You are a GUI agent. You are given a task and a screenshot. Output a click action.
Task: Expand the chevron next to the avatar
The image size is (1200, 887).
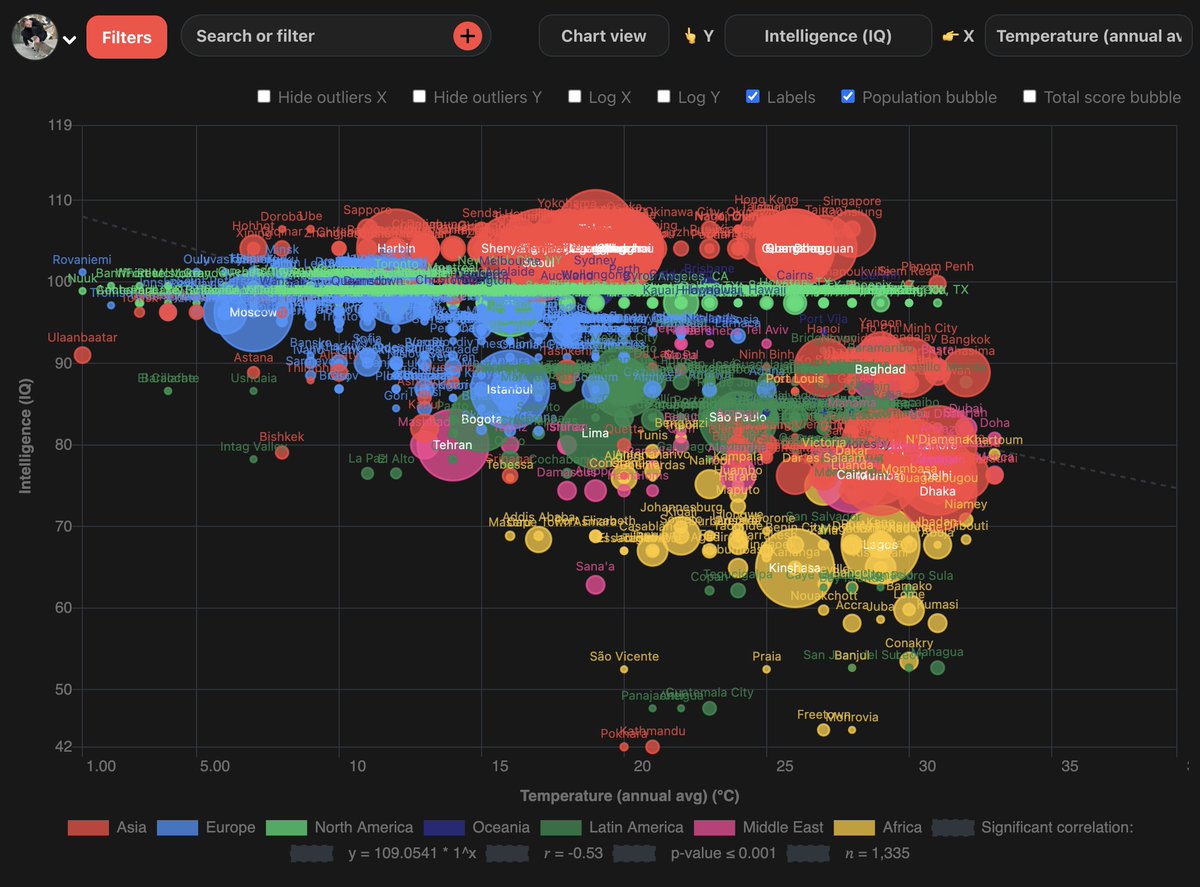[69, 38]
